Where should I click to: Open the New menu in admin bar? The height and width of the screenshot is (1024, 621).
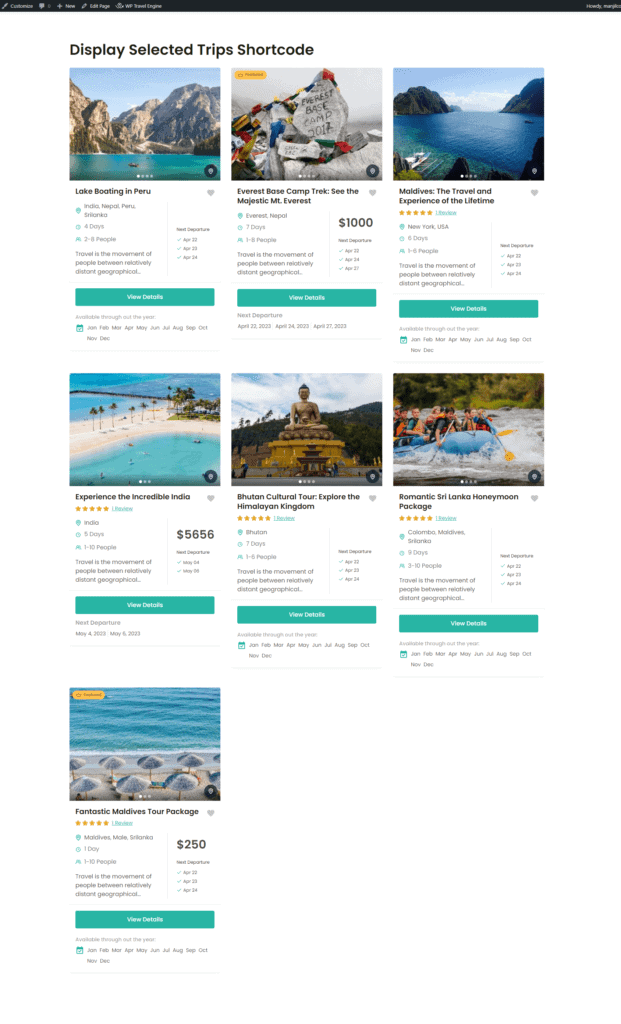click(x=66, y=6)
